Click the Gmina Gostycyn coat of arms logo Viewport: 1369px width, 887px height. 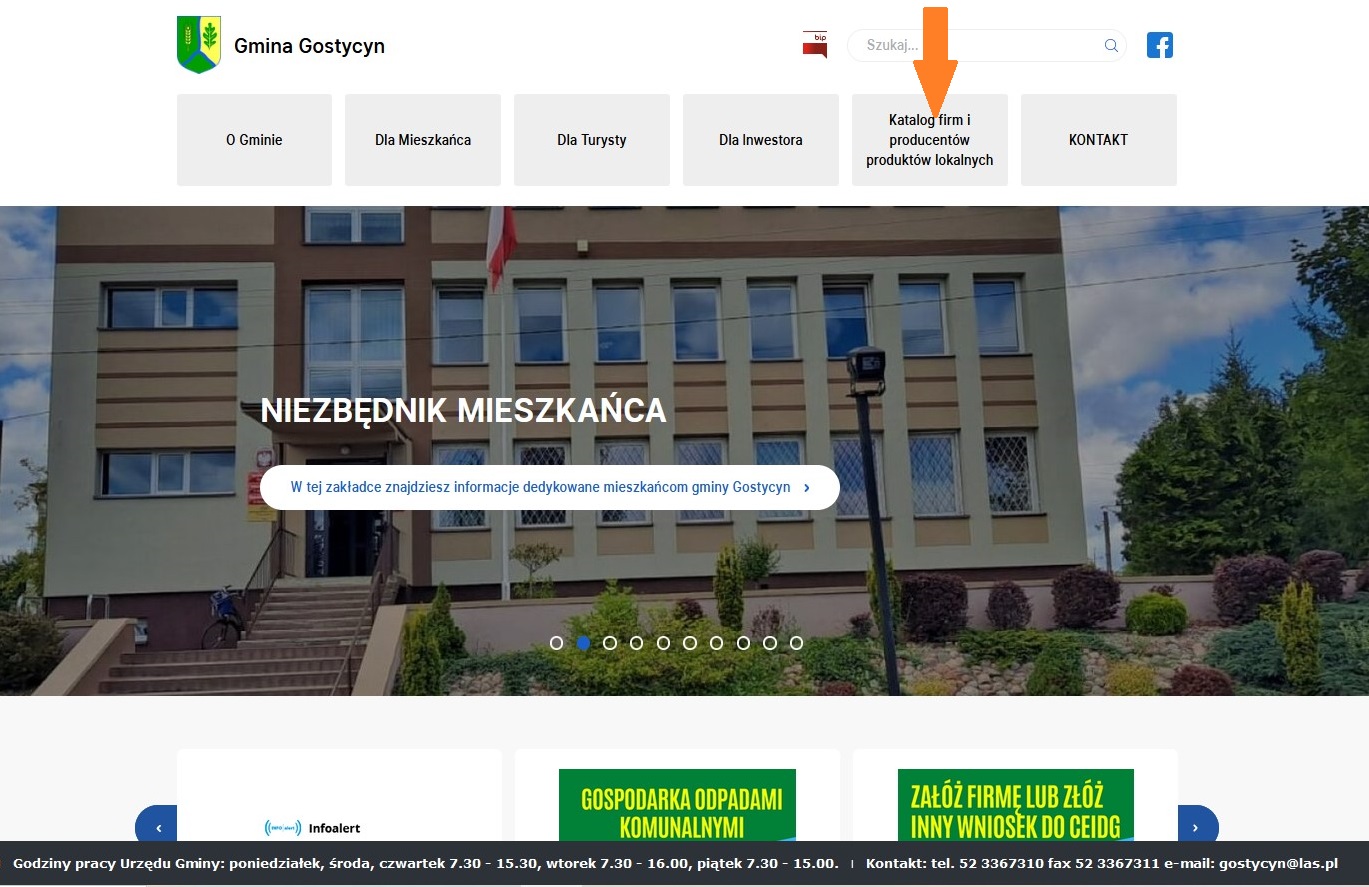click(x=199, y=45)
